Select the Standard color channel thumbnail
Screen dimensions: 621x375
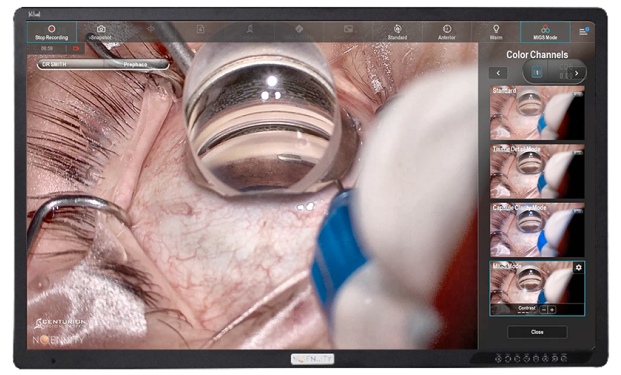point(537,113)
